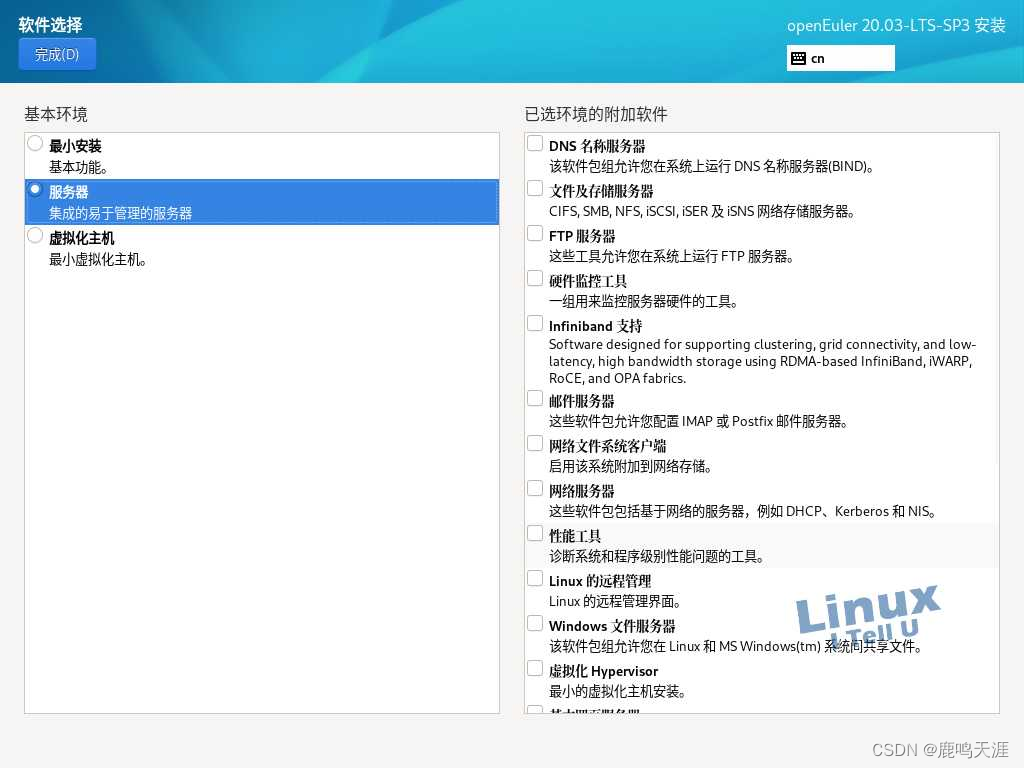Click the 完成(D) done button
Viewport: 1024px width, 768px height.
point(57,54)
